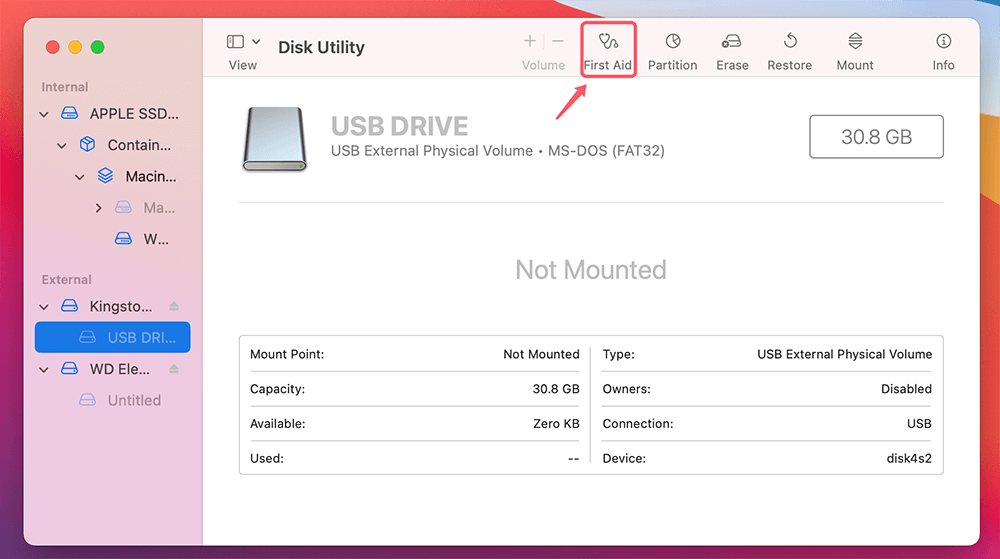Open the View sidebar dropdown
The height and width of the screenshot is (559, 1000).
[x=244, y=42]
